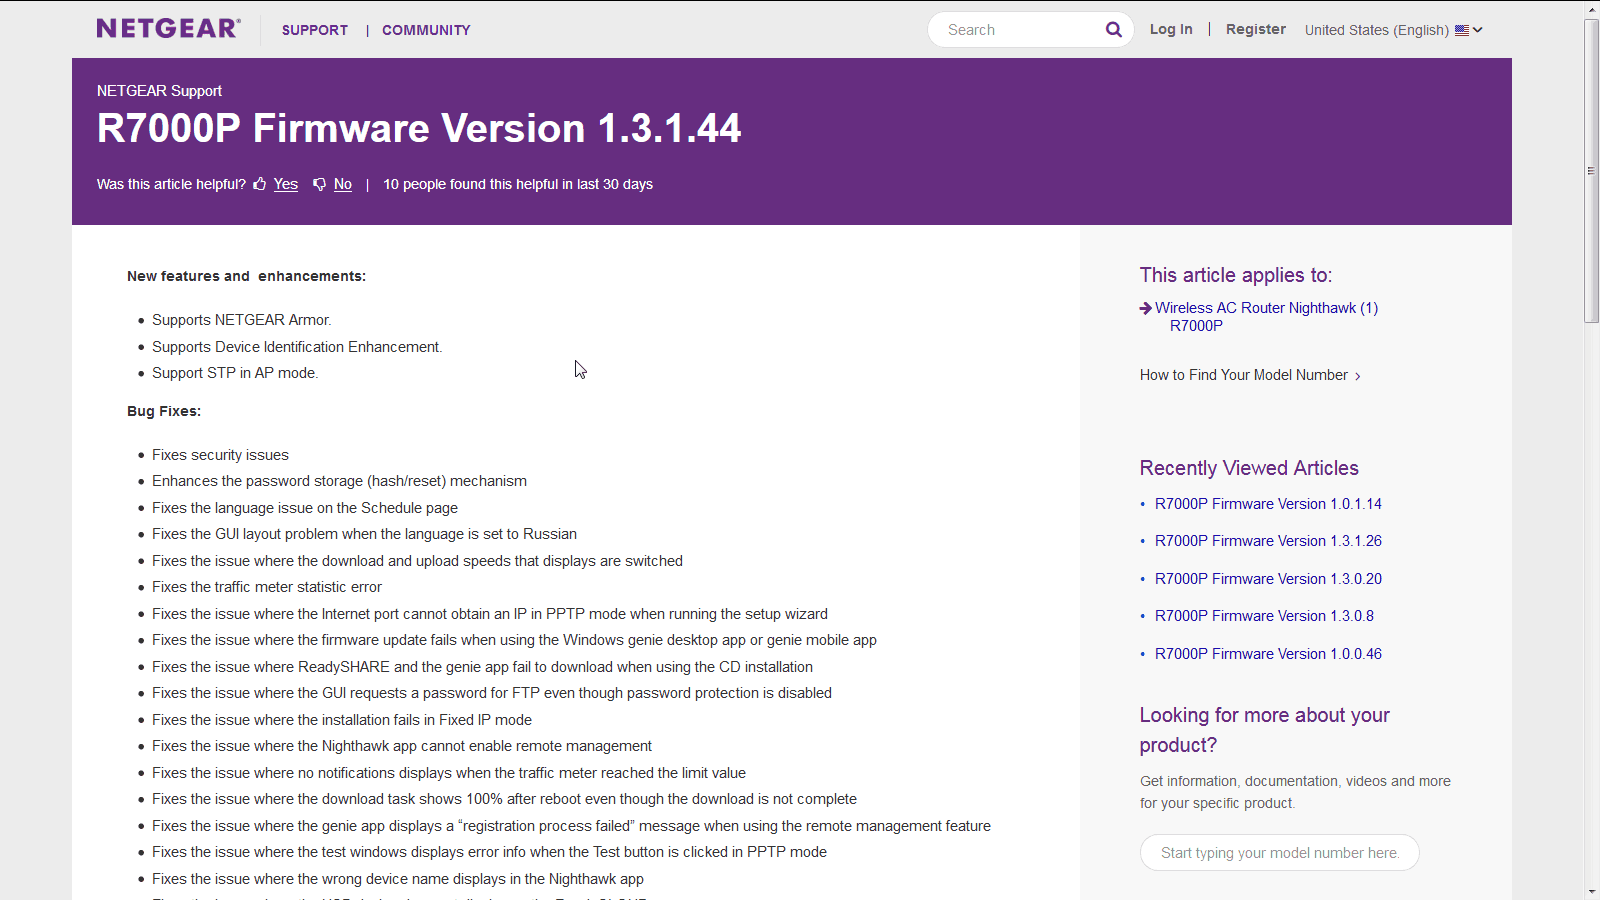Open the COMMUNITY menu
Viewport: 1600px width, 900px height.
pos(426,30)
